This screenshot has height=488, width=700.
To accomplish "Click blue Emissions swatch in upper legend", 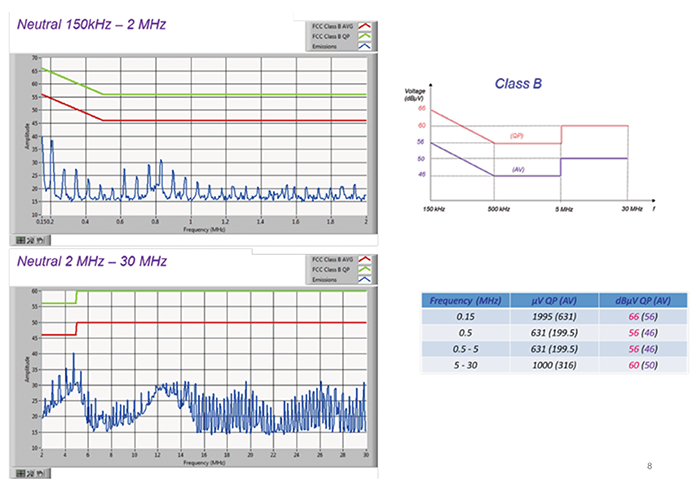I will coord(364,45).
